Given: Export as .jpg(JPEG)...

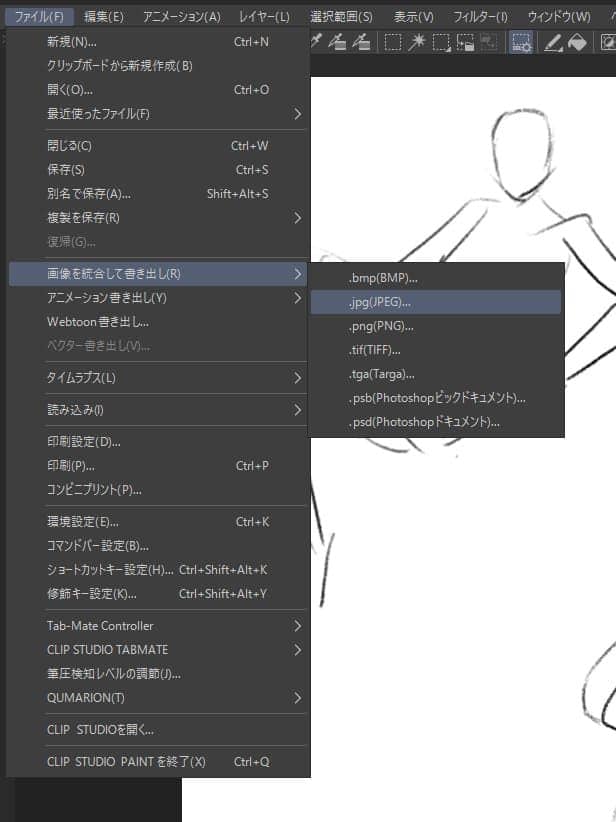Looking at the screenshot, I should coord(436,302).
